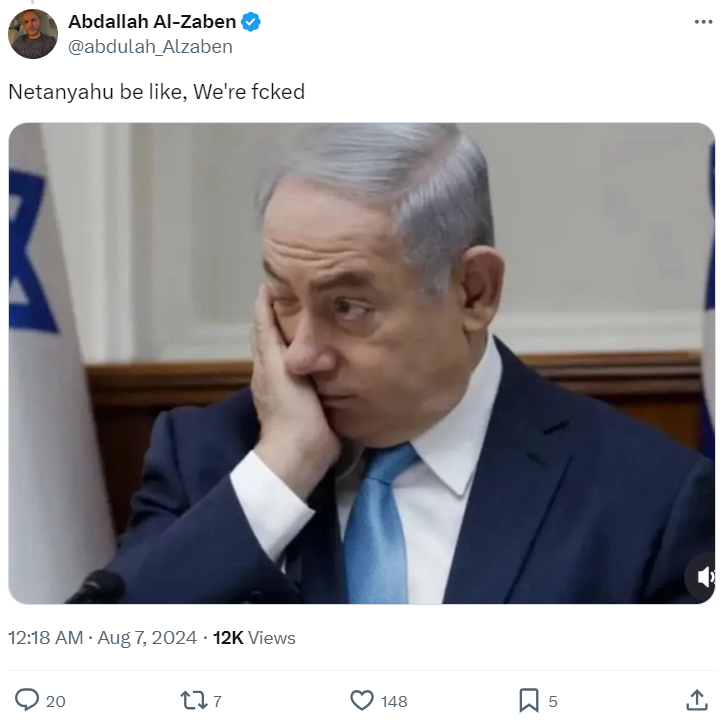Open Abdallah Al-Zaben's profile picture
722x728 pixels.
coord(33,34)
